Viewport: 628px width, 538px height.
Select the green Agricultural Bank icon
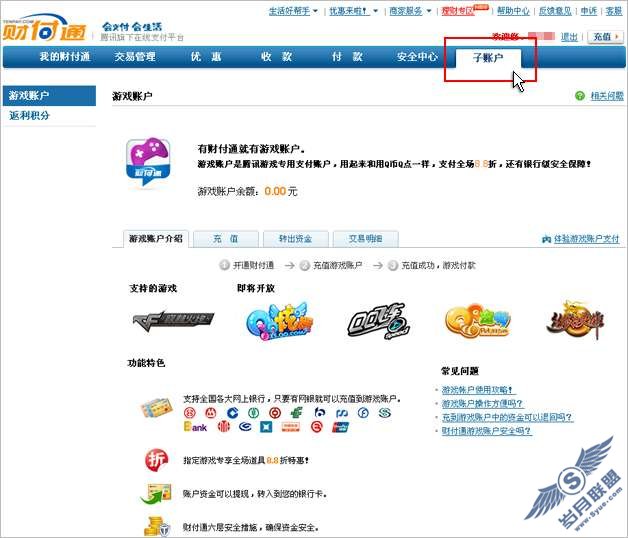tap(253, 413)
